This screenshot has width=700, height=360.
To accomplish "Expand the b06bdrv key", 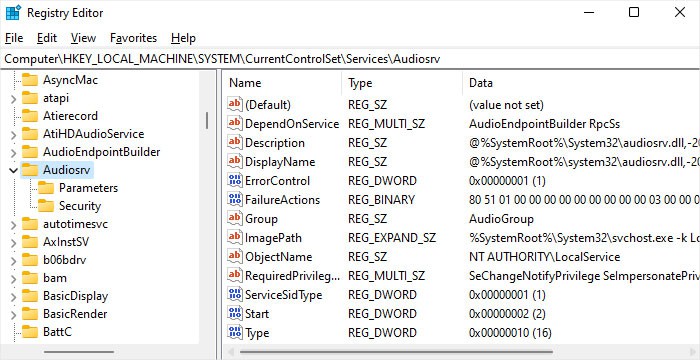I will (13, 260).
